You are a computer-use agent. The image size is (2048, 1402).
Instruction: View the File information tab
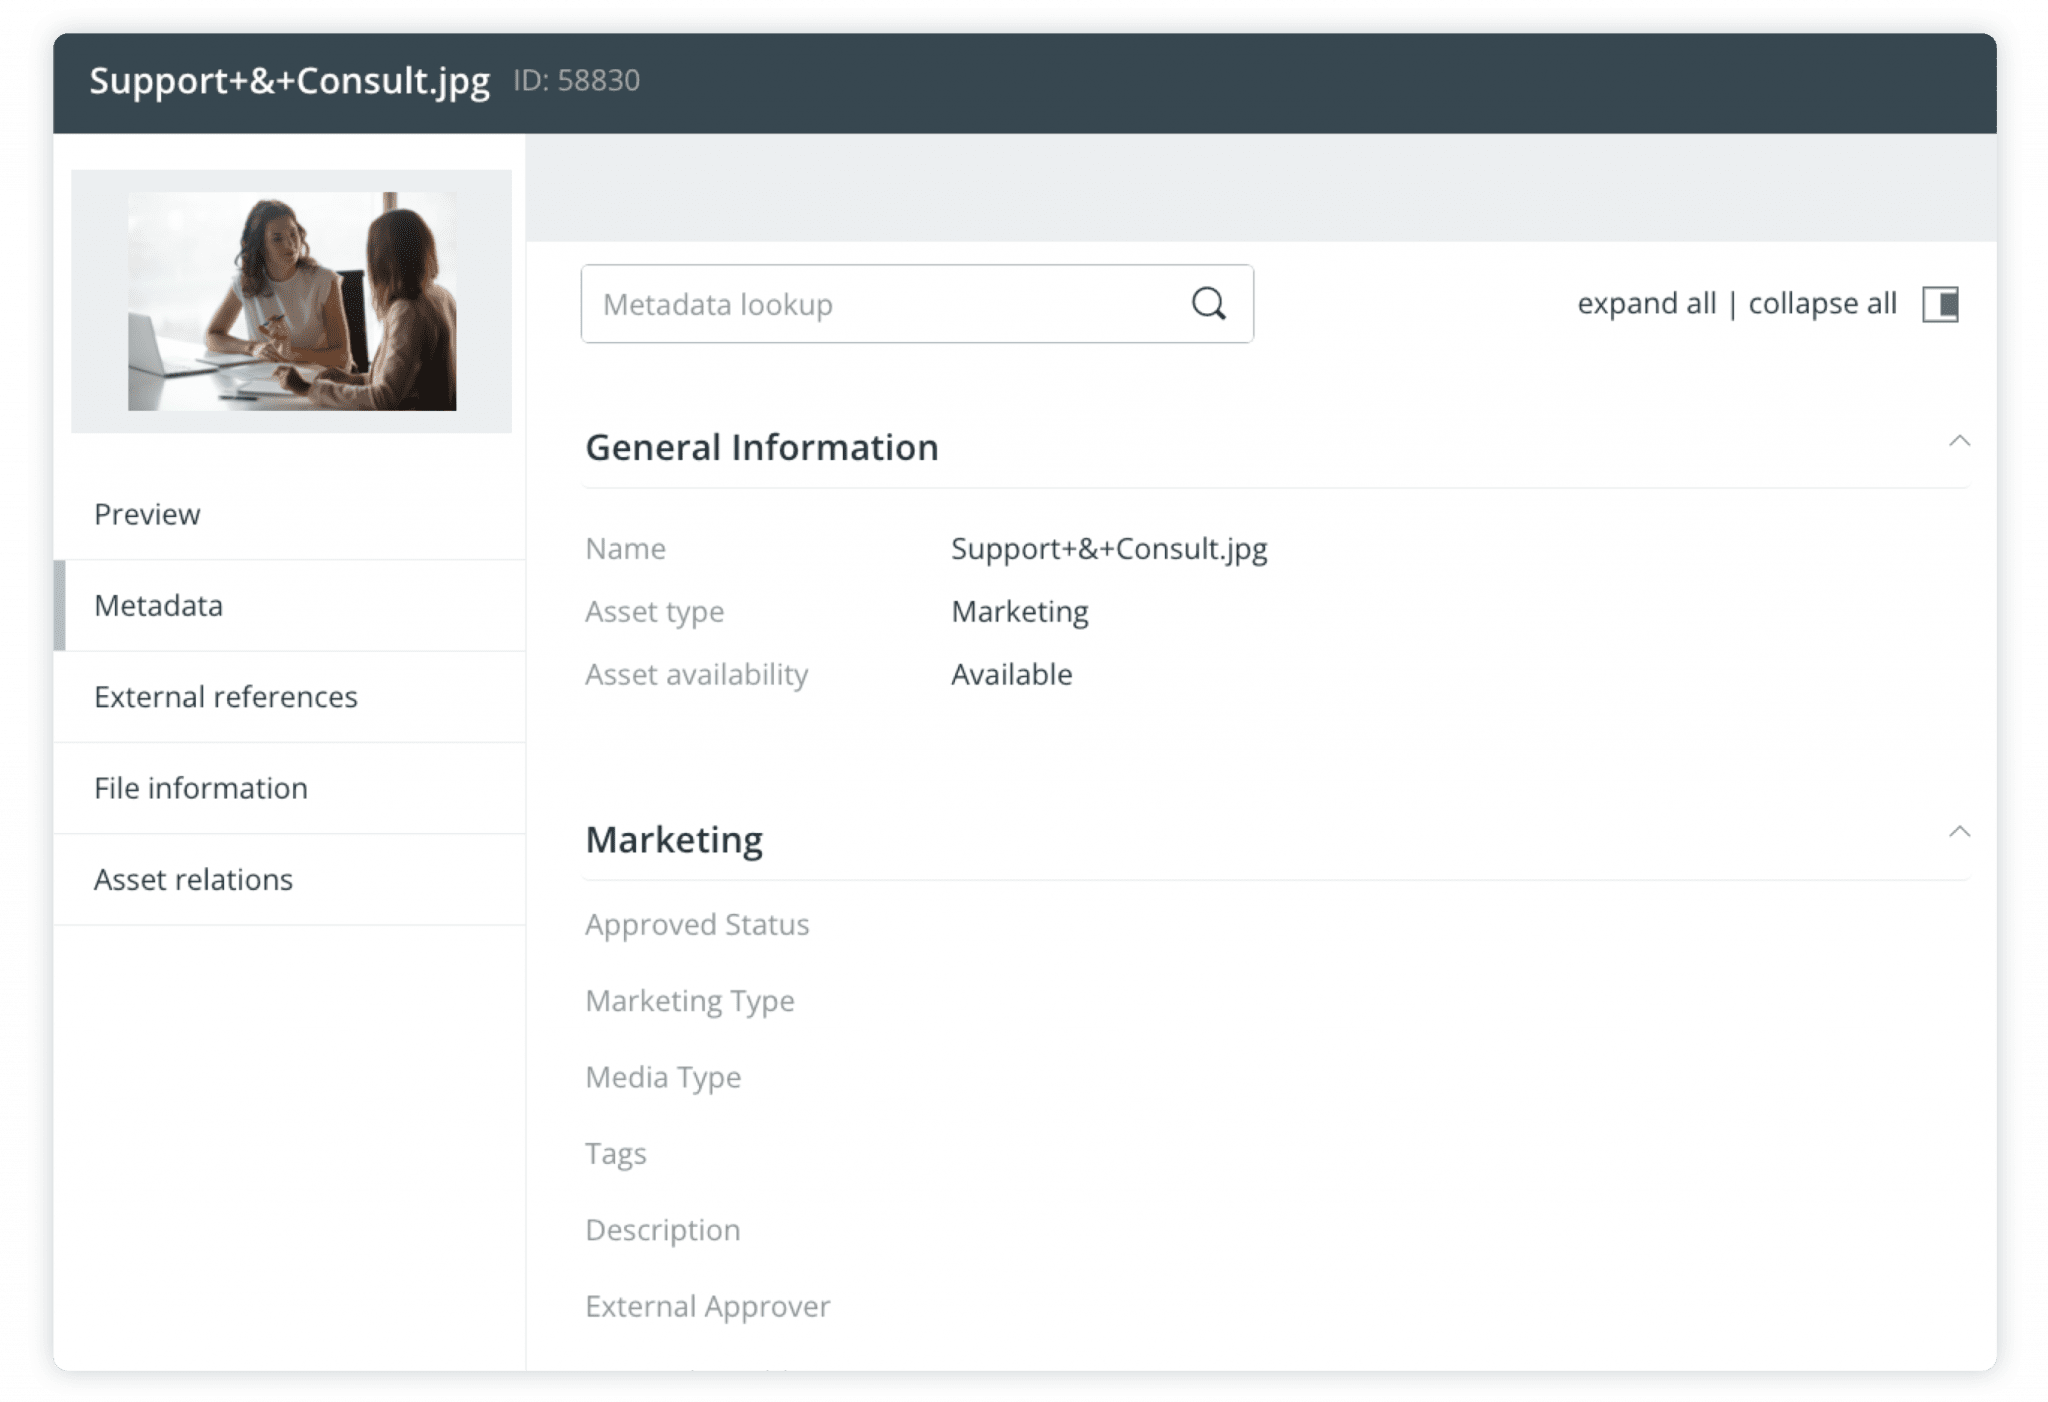click(x=200, y=787)
